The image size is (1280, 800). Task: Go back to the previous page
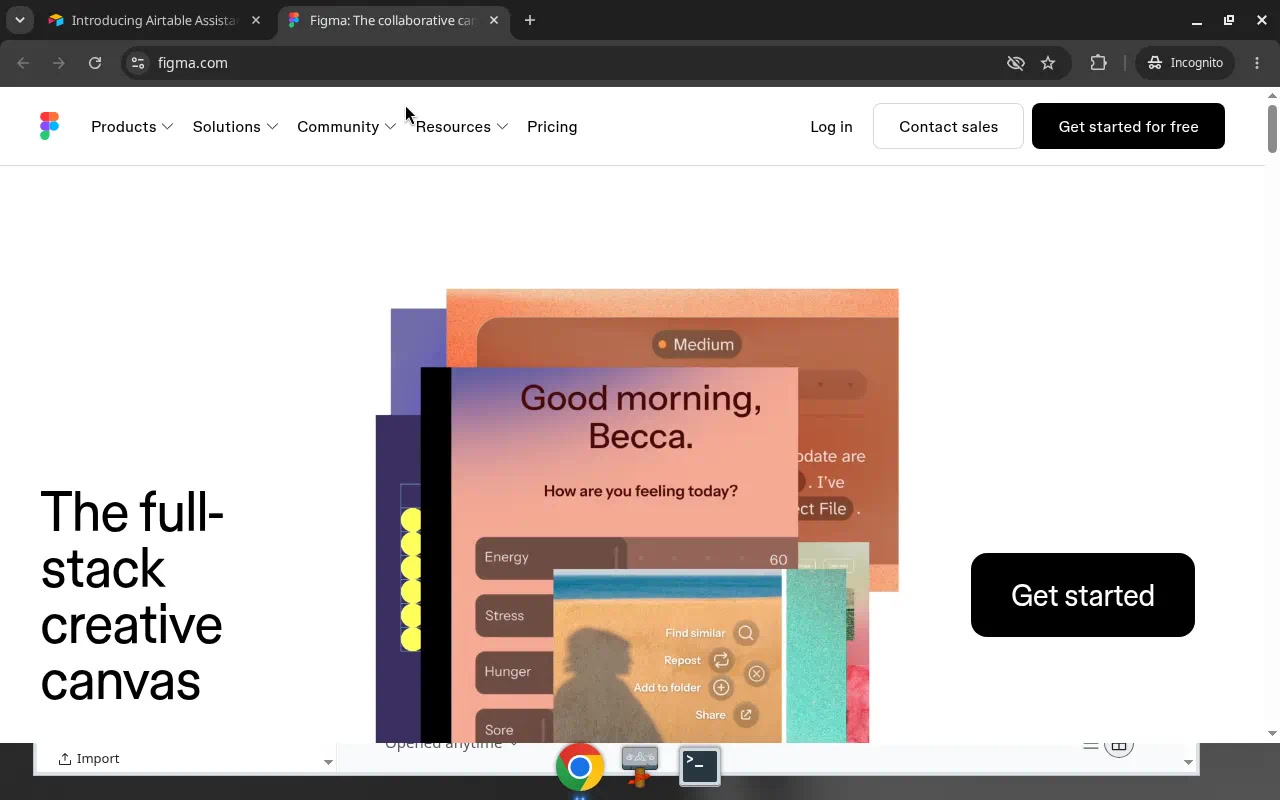click(x=23, y=63)
